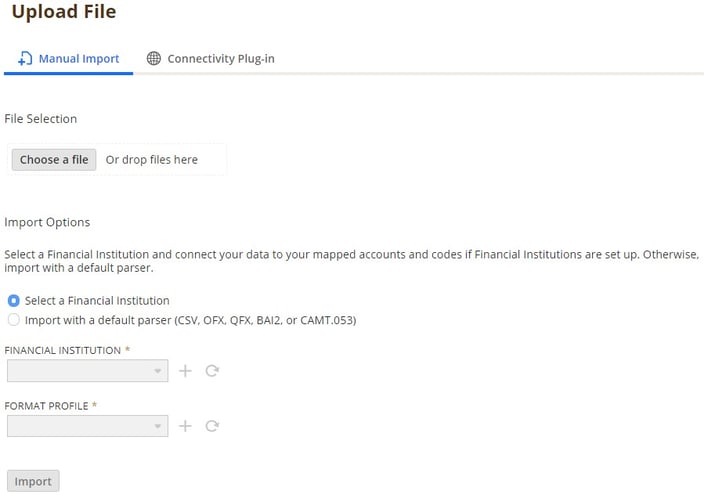The image size is (704, 498).
Task: Switch to the Manual Import tab
Action: tap(78, 59)
